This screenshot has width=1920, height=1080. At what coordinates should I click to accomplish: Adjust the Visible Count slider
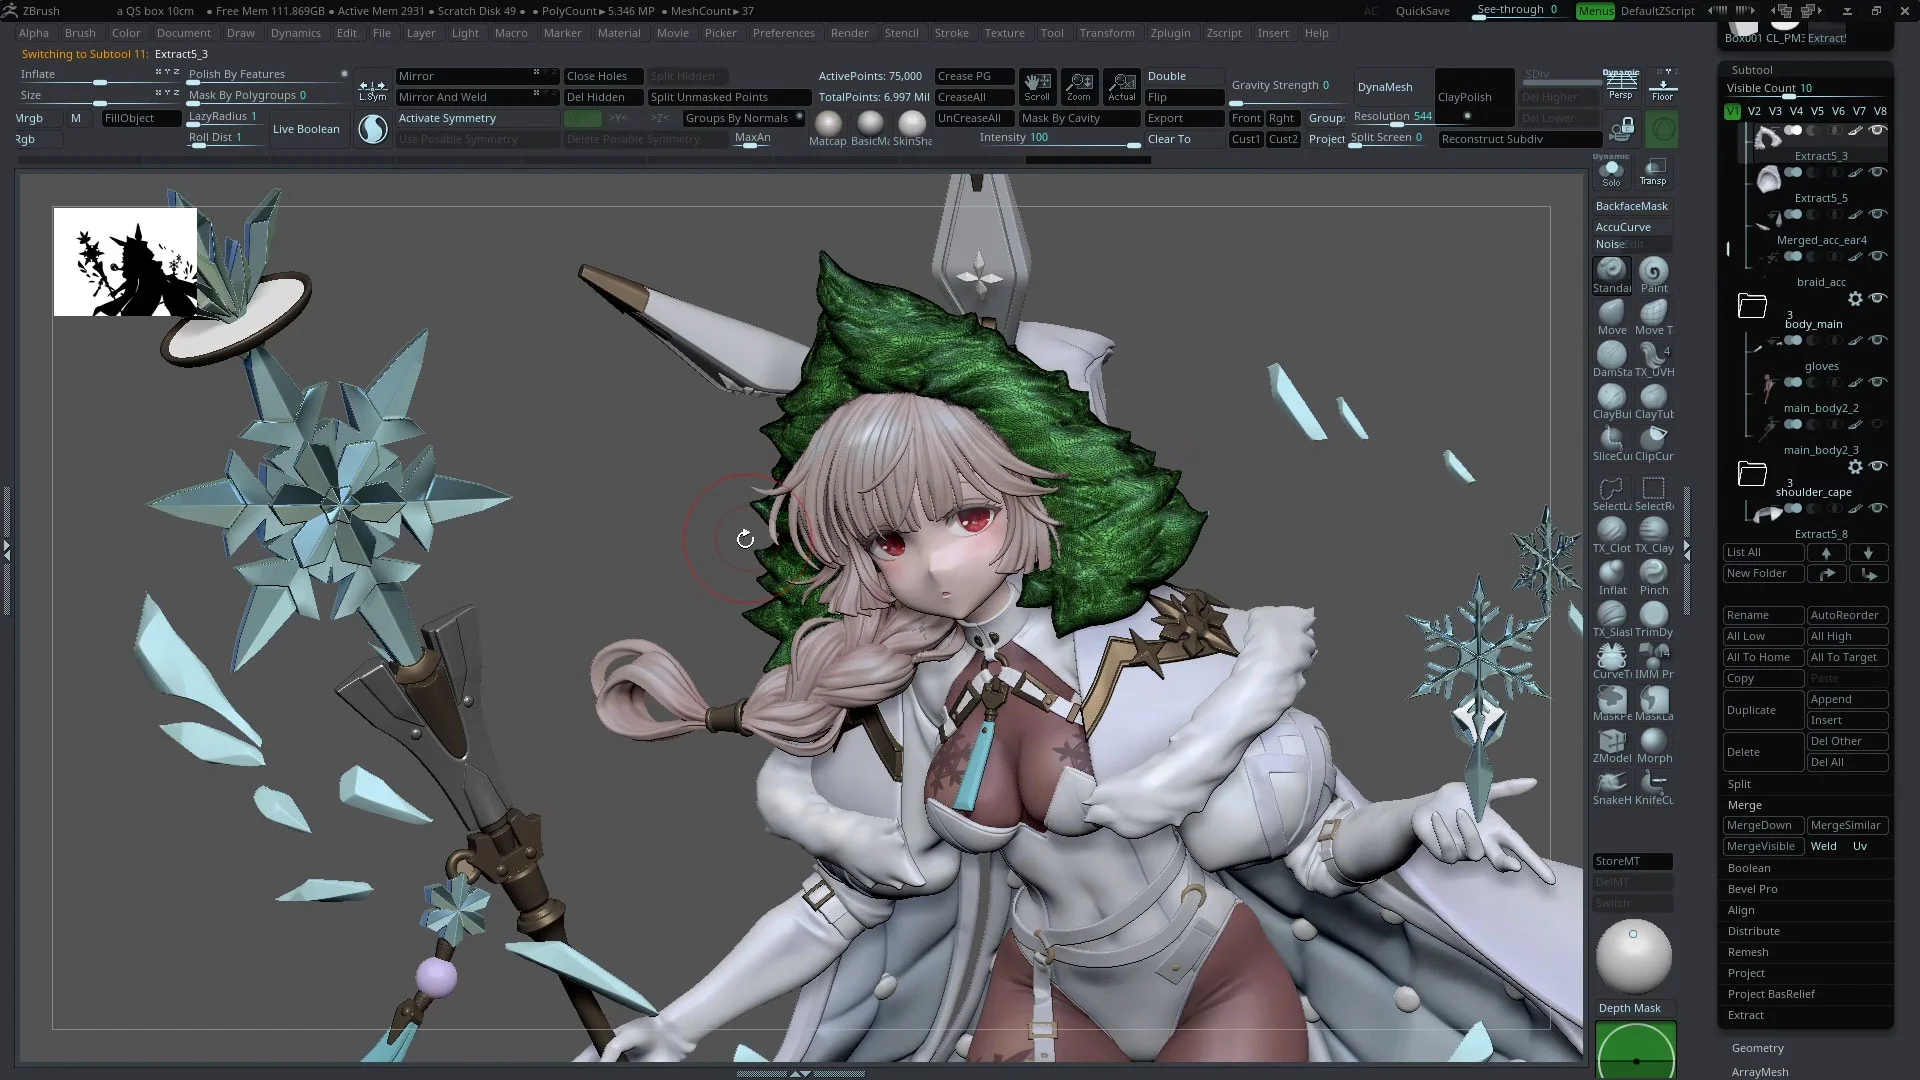[1805, 89]
